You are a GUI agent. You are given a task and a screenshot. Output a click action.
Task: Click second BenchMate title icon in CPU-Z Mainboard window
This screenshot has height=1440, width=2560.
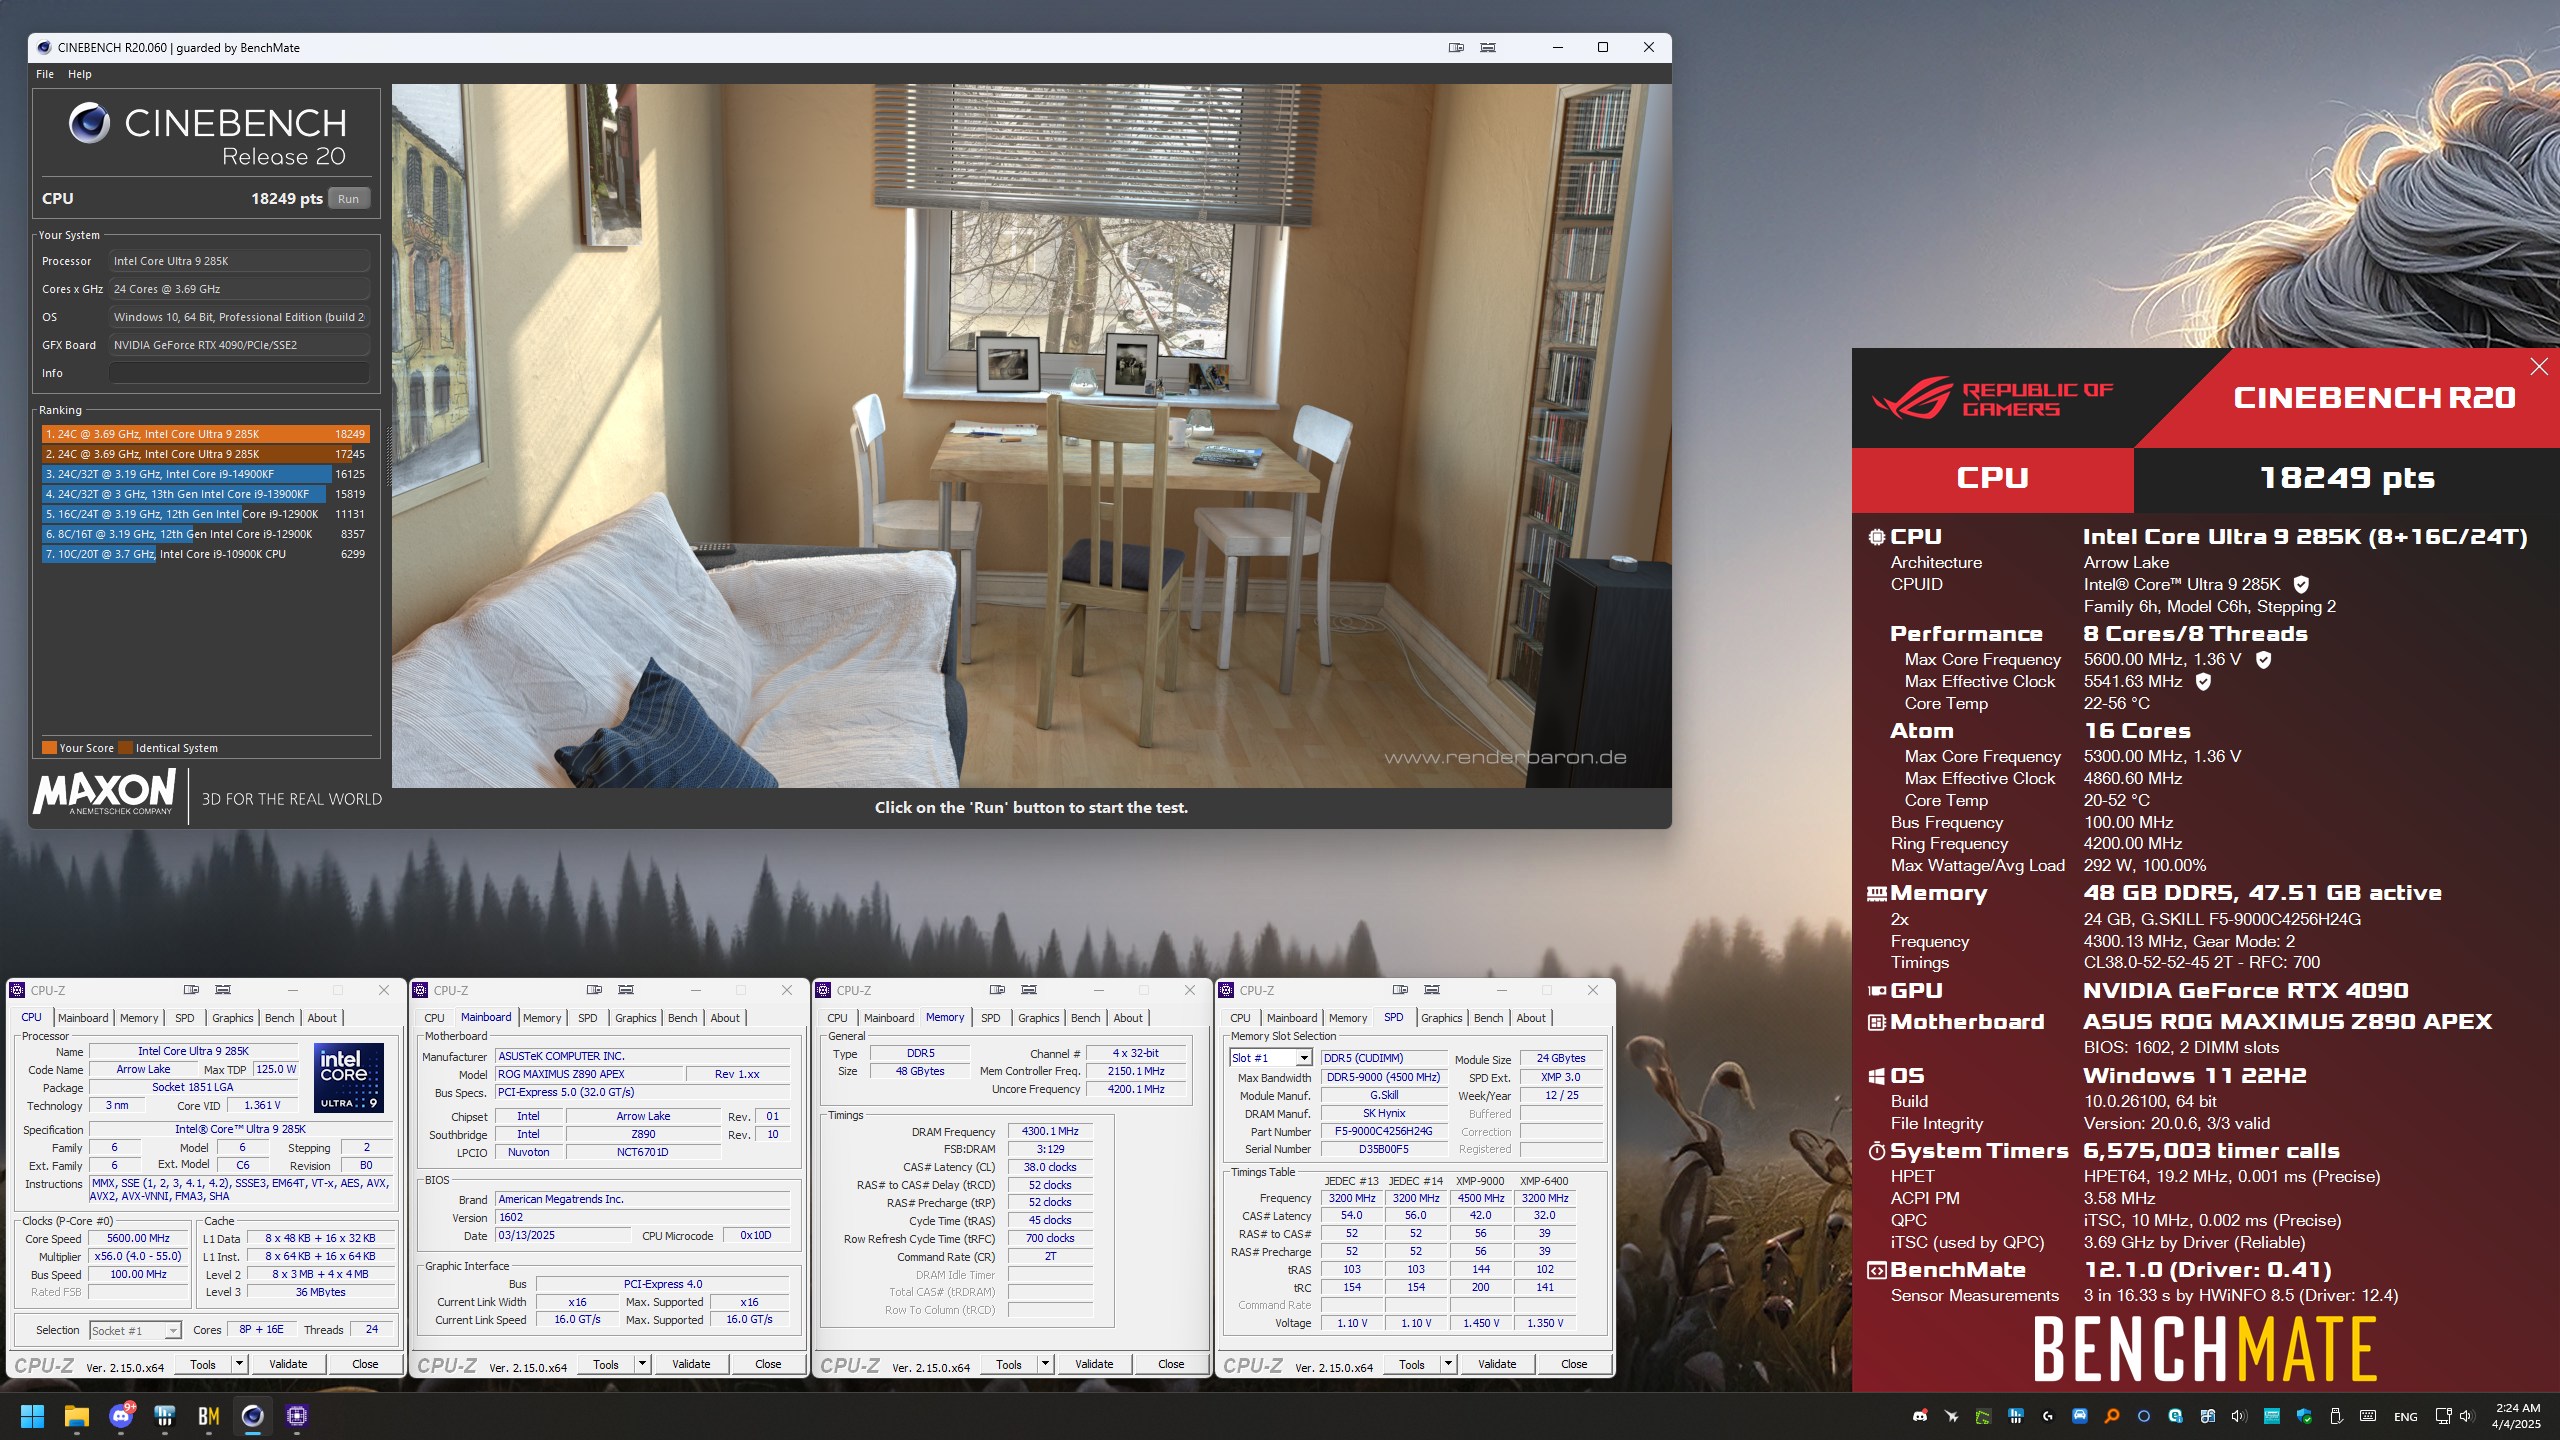tap(626, 990)
